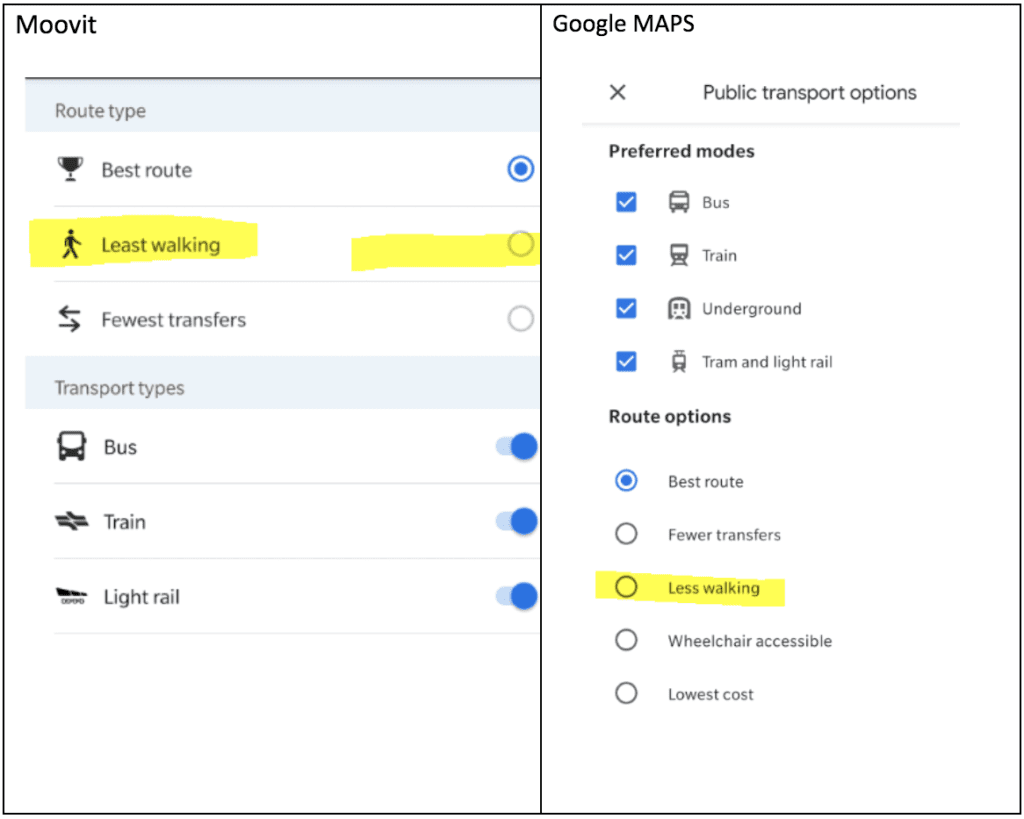Uncheck the Tram and light rail checkbox
This screenshot has height=819, width=1024.
[626, 361]
